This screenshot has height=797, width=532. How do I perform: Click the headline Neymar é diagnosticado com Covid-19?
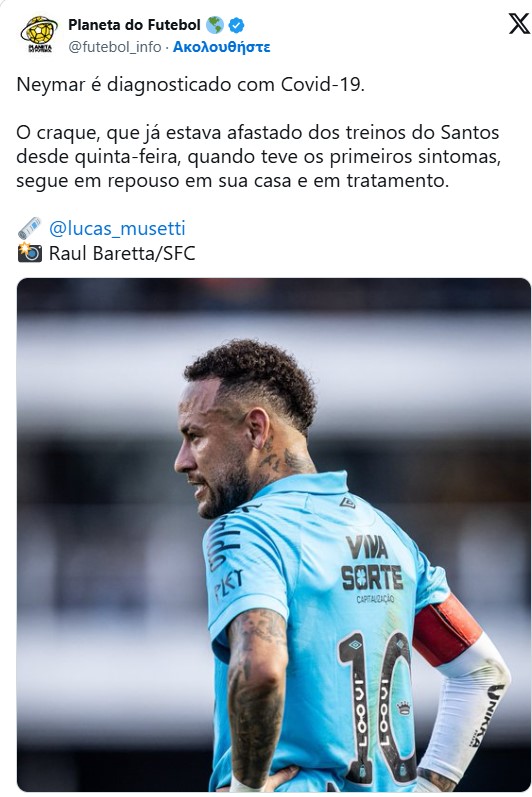click(191, 84)
